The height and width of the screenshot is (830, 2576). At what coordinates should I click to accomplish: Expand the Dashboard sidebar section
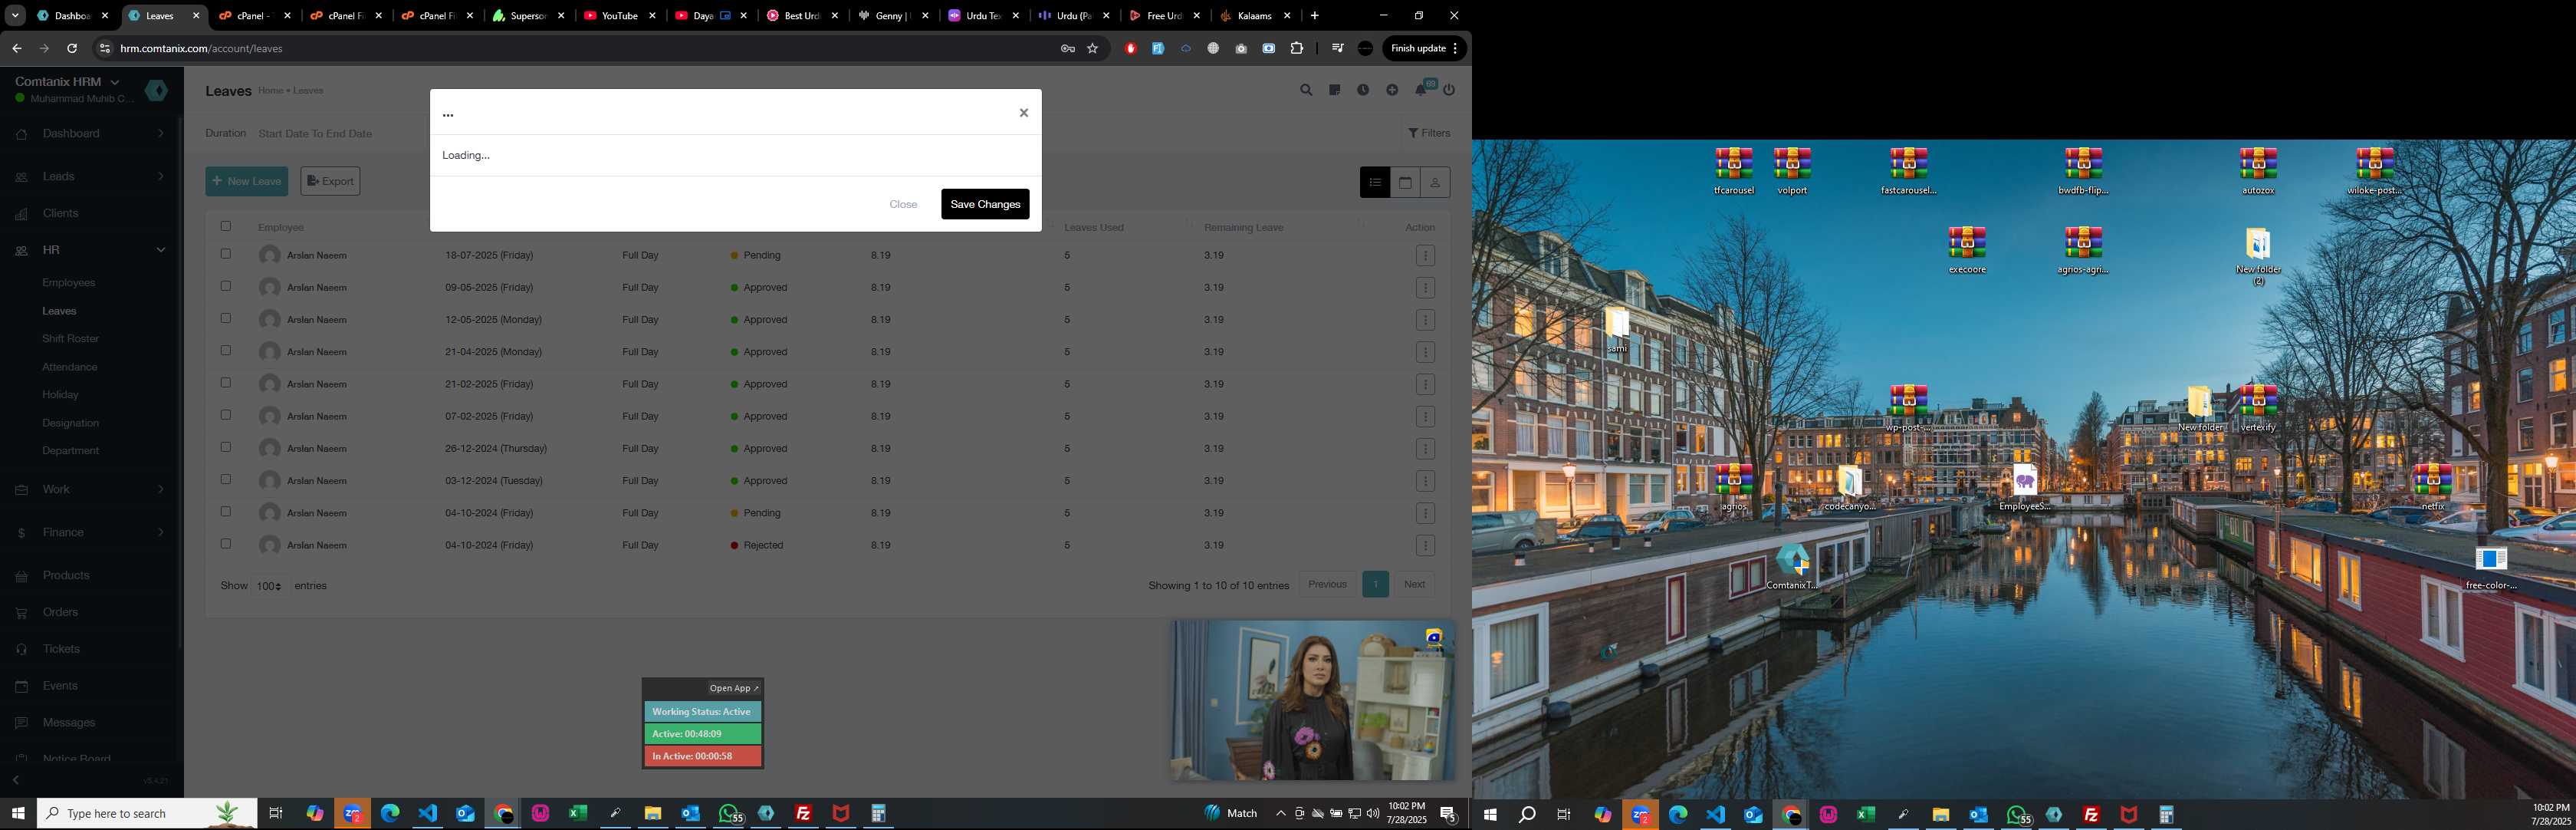coord(92,133)
